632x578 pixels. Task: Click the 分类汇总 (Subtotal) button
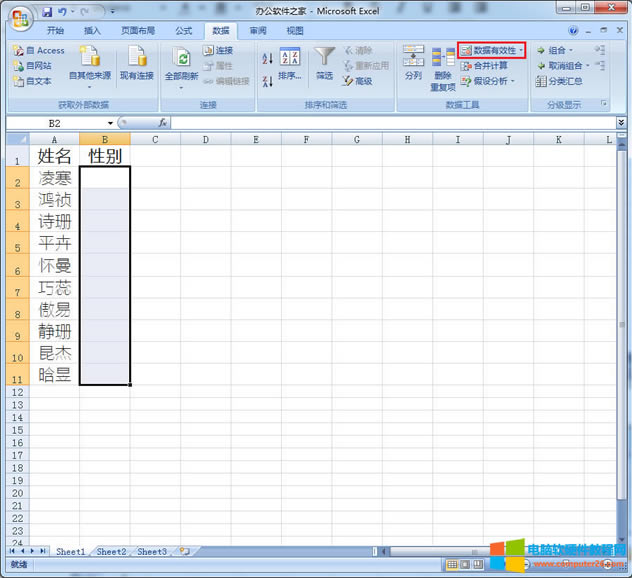point(558,81)
